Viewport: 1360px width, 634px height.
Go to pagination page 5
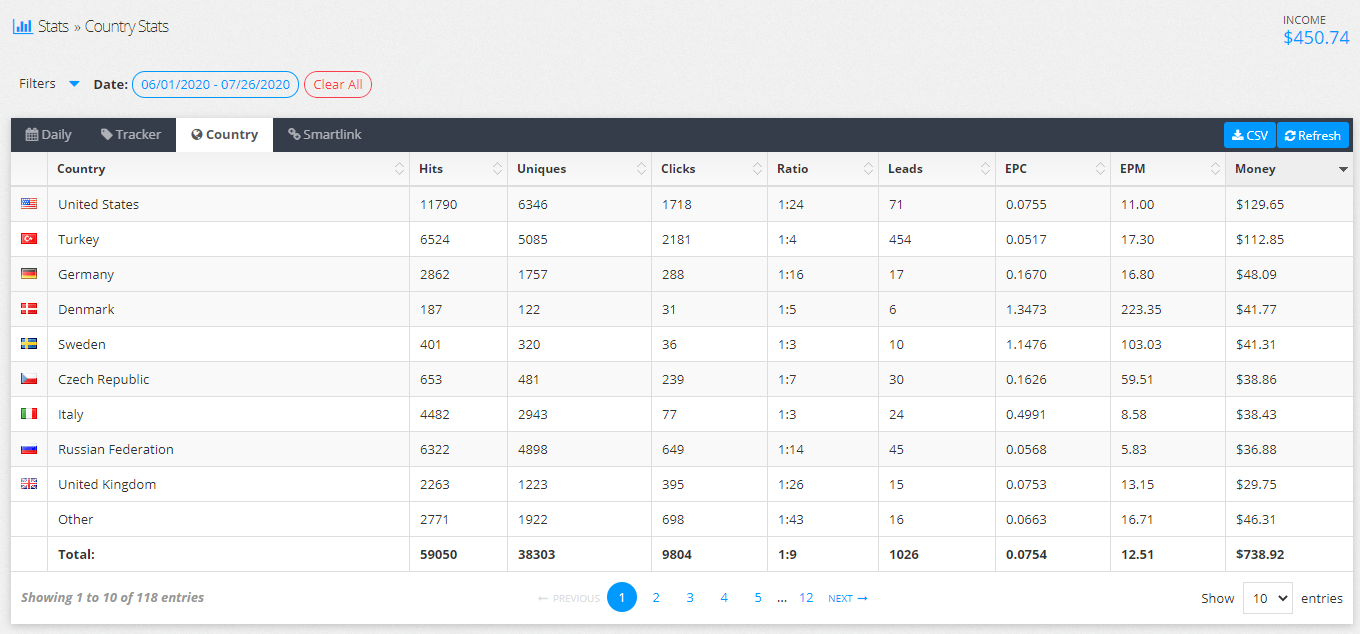click(x=758, y=598)
